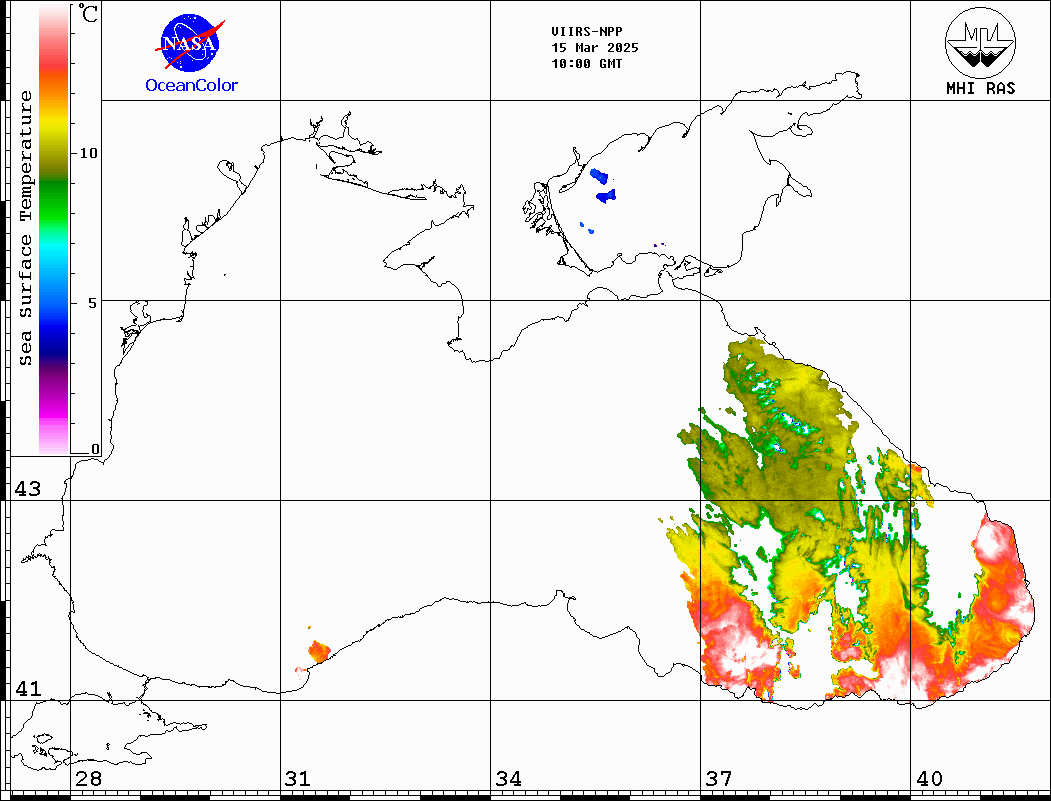Screen dimensions: 1051x801
Task: Click the 0 tick label on color scale
Action: pos(95,449)
